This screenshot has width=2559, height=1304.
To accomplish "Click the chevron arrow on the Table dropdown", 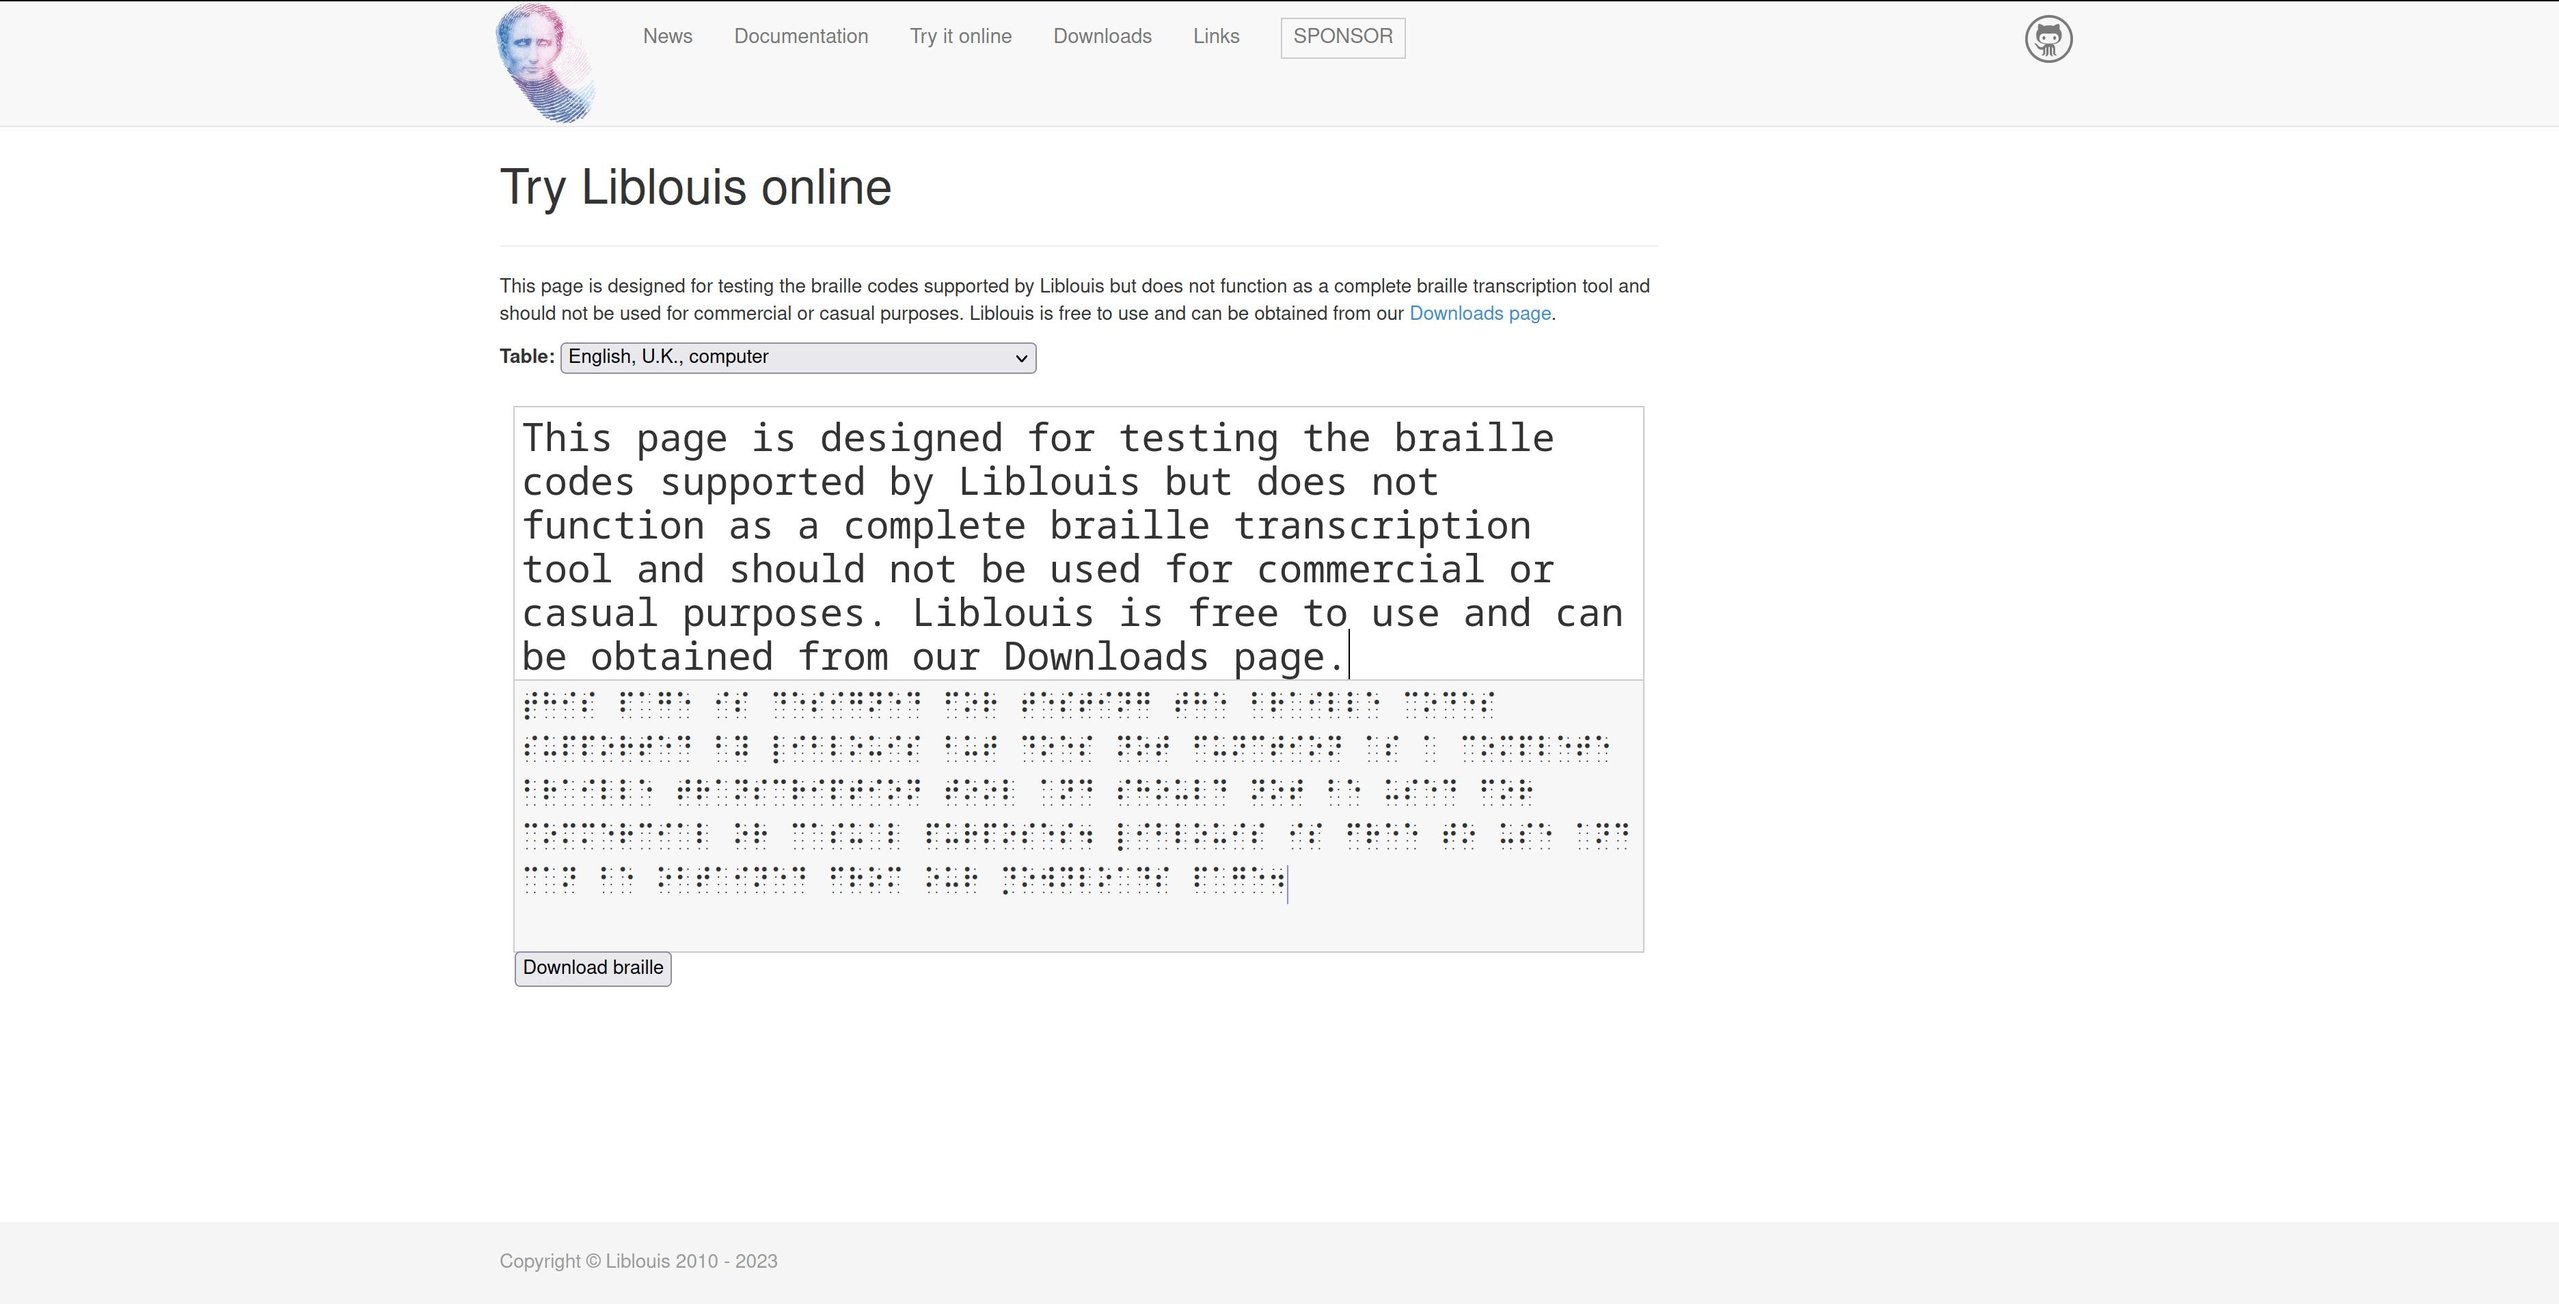I will [x=1021, y=359].
